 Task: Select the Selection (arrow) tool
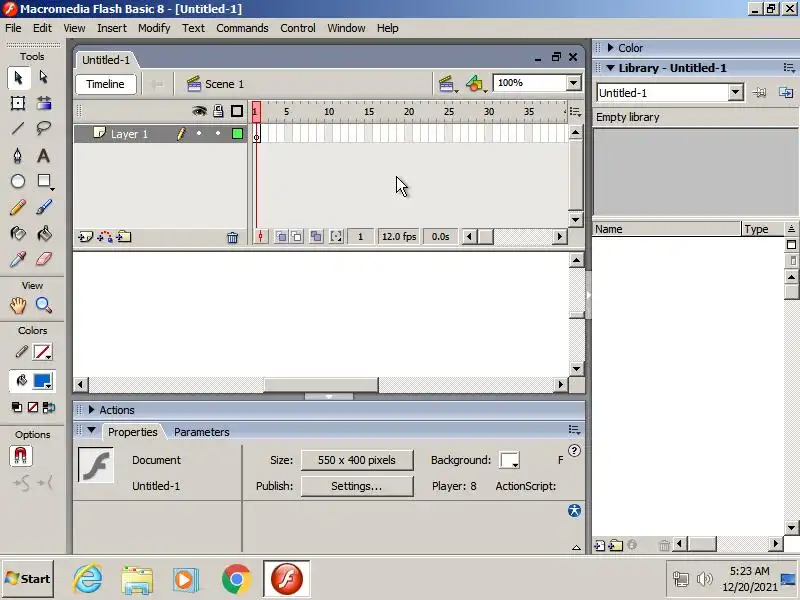click(x=18, y=78)
